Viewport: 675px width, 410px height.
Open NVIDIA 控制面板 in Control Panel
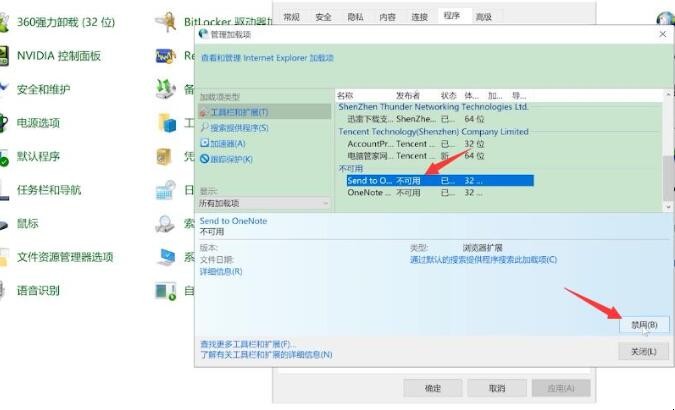tap(59, 56)
